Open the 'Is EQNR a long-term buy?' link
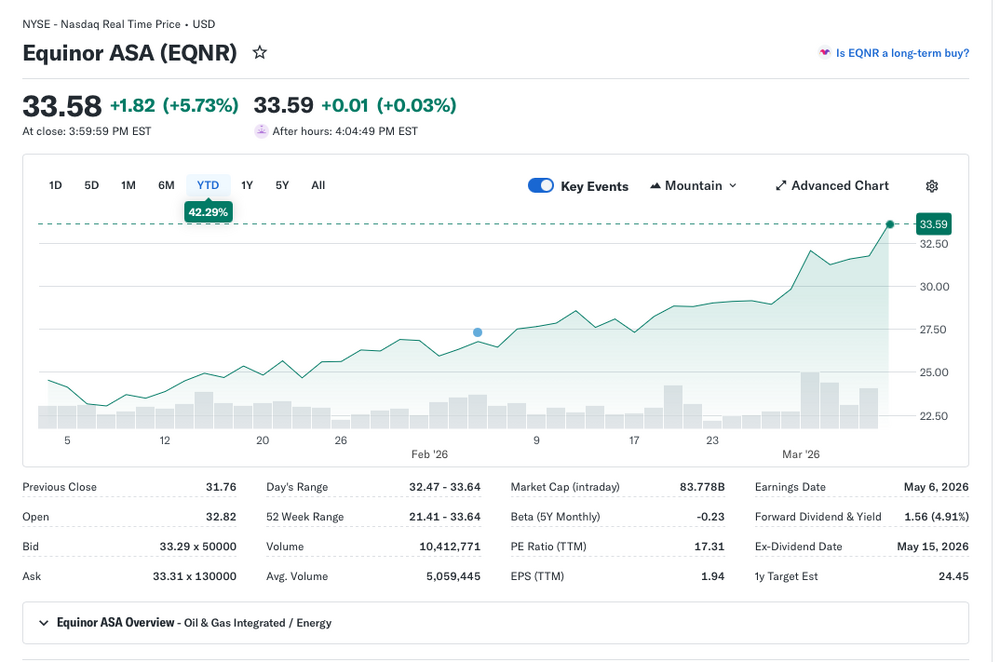The width and height of the screenshot is (1000, 662). pyautogui.click(x=902, y=53)
